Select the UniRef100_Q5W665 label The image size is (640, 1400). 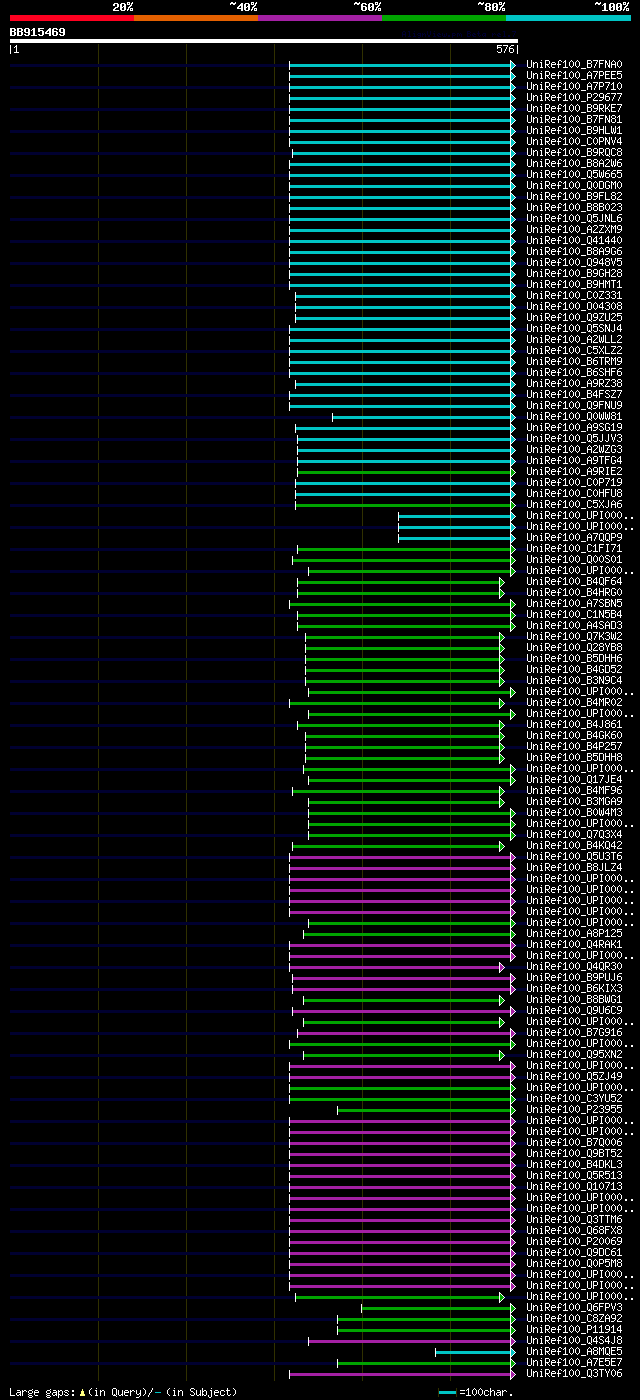tap(574, 175)
